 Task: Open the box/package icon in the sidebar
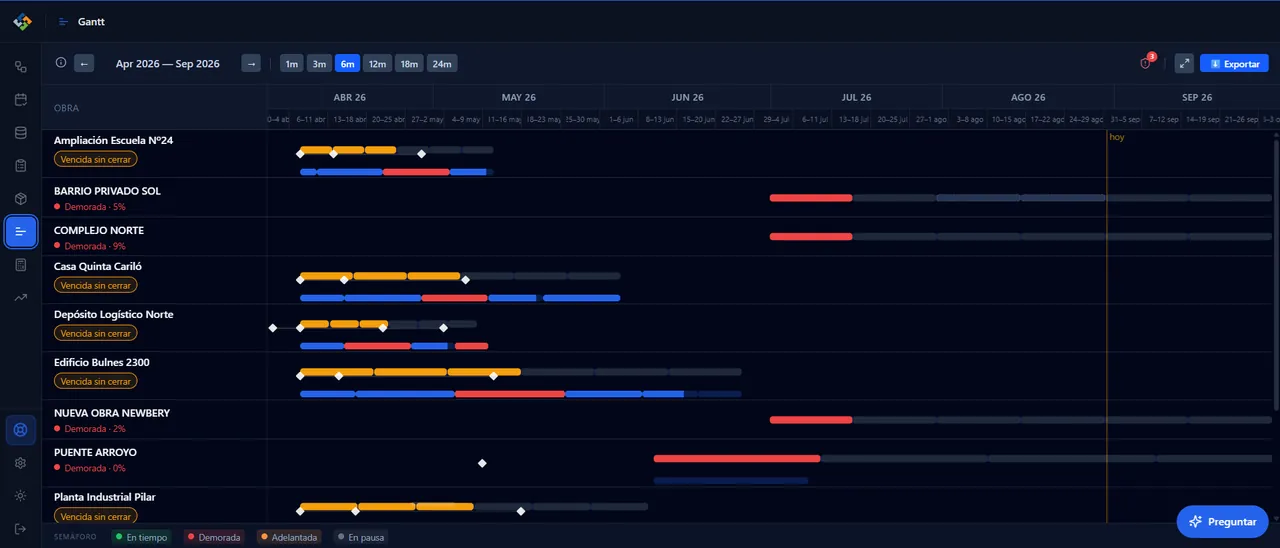pyautogui.click(x=21, y=198)
